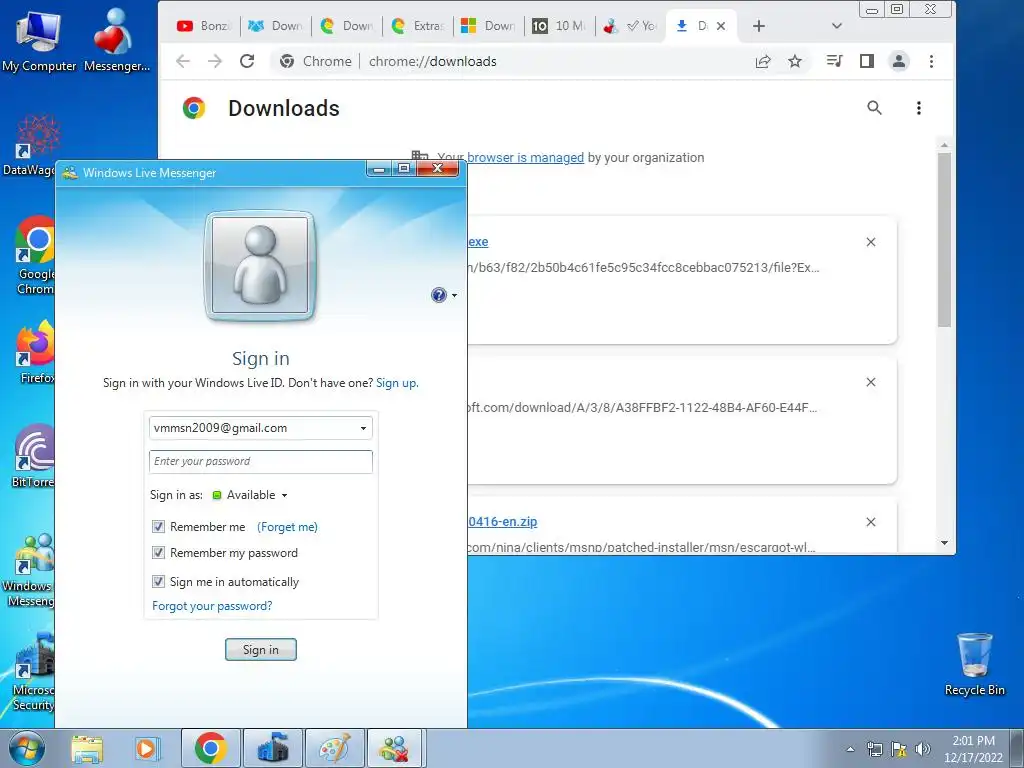Switch to the 10 M... tab
The width and height of the screenshot is (1024, 768).
coord(560,26)
